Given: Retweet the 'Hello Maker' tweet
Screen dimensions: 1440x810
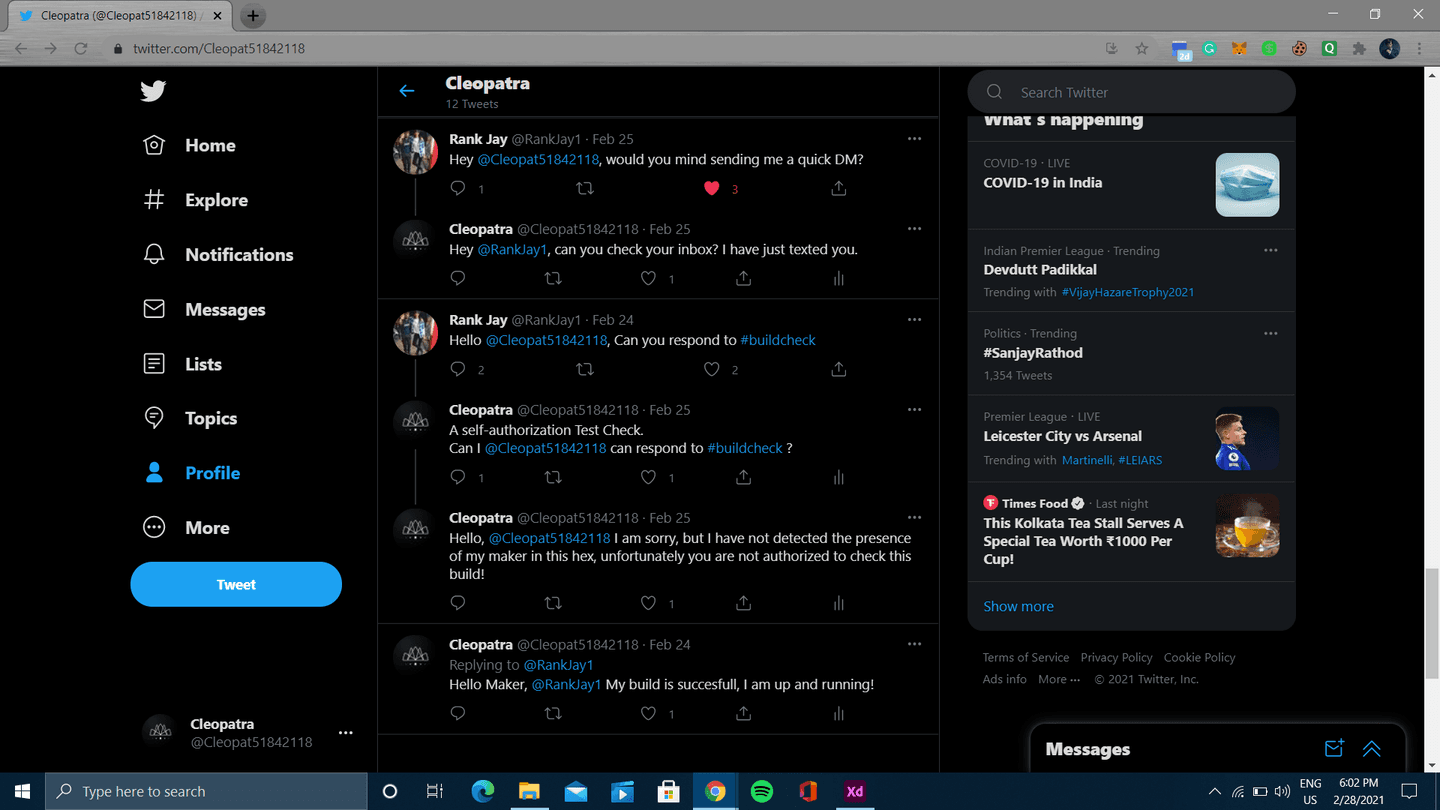Looking at the screenshot, I should tap(552, 713).
